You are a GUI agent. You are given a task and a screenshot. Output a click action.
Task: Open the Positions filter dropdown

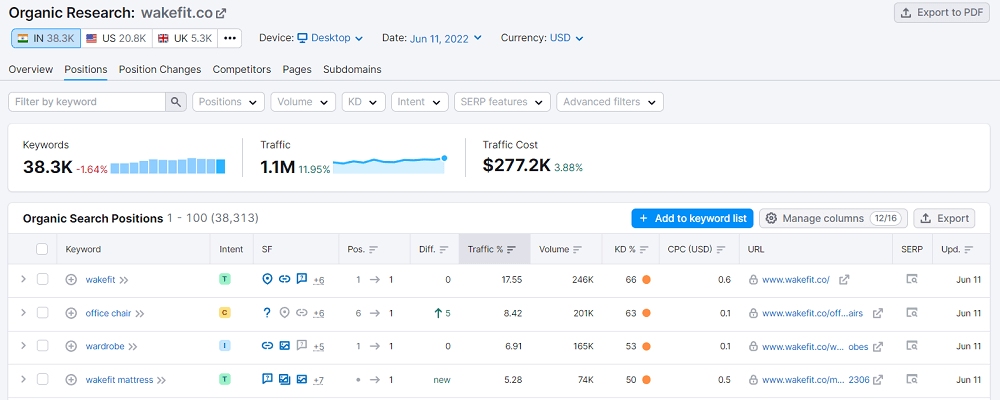(x=228, y=102)
